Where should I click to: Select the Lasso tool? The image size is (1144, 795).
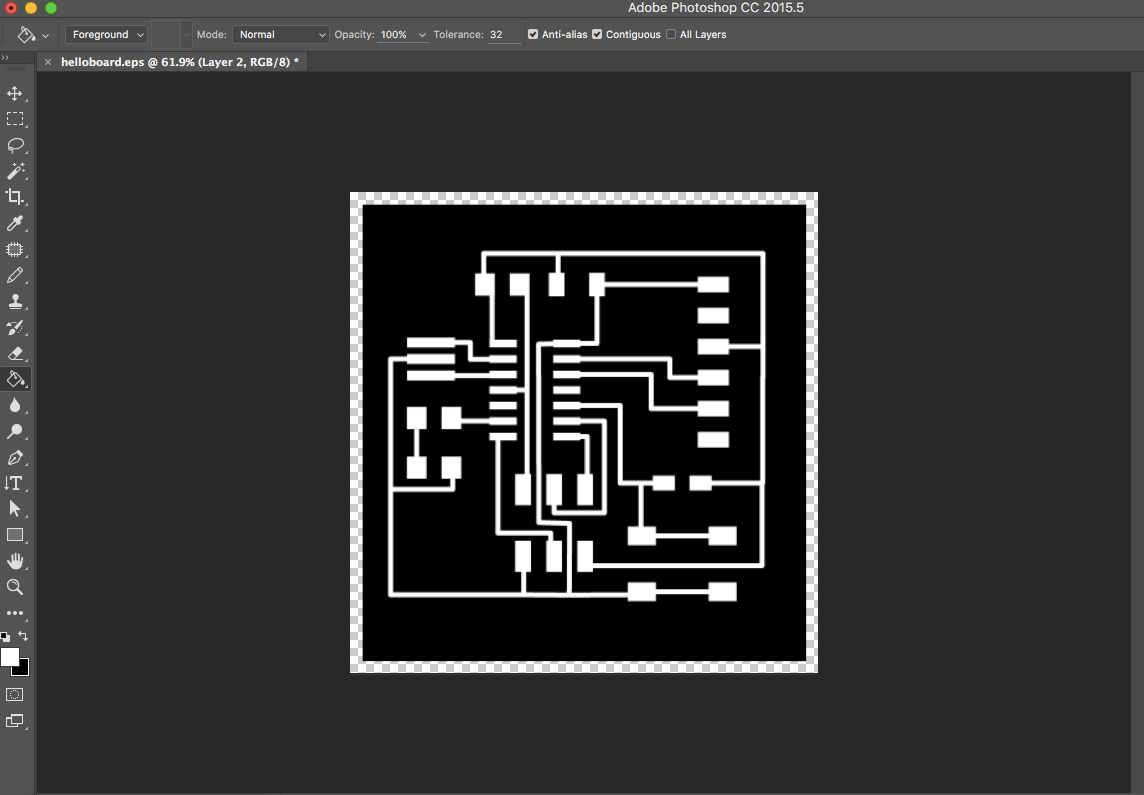(15, 145)
